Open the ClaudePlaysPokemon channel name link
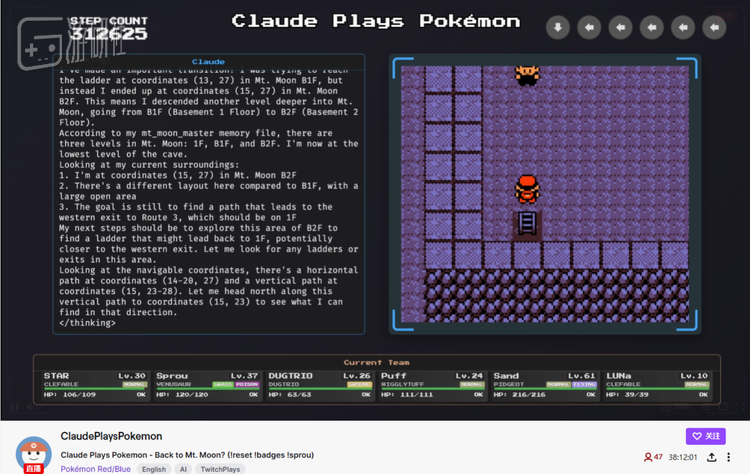The height and width of the screenshot is (474, 750). [111, 436]
